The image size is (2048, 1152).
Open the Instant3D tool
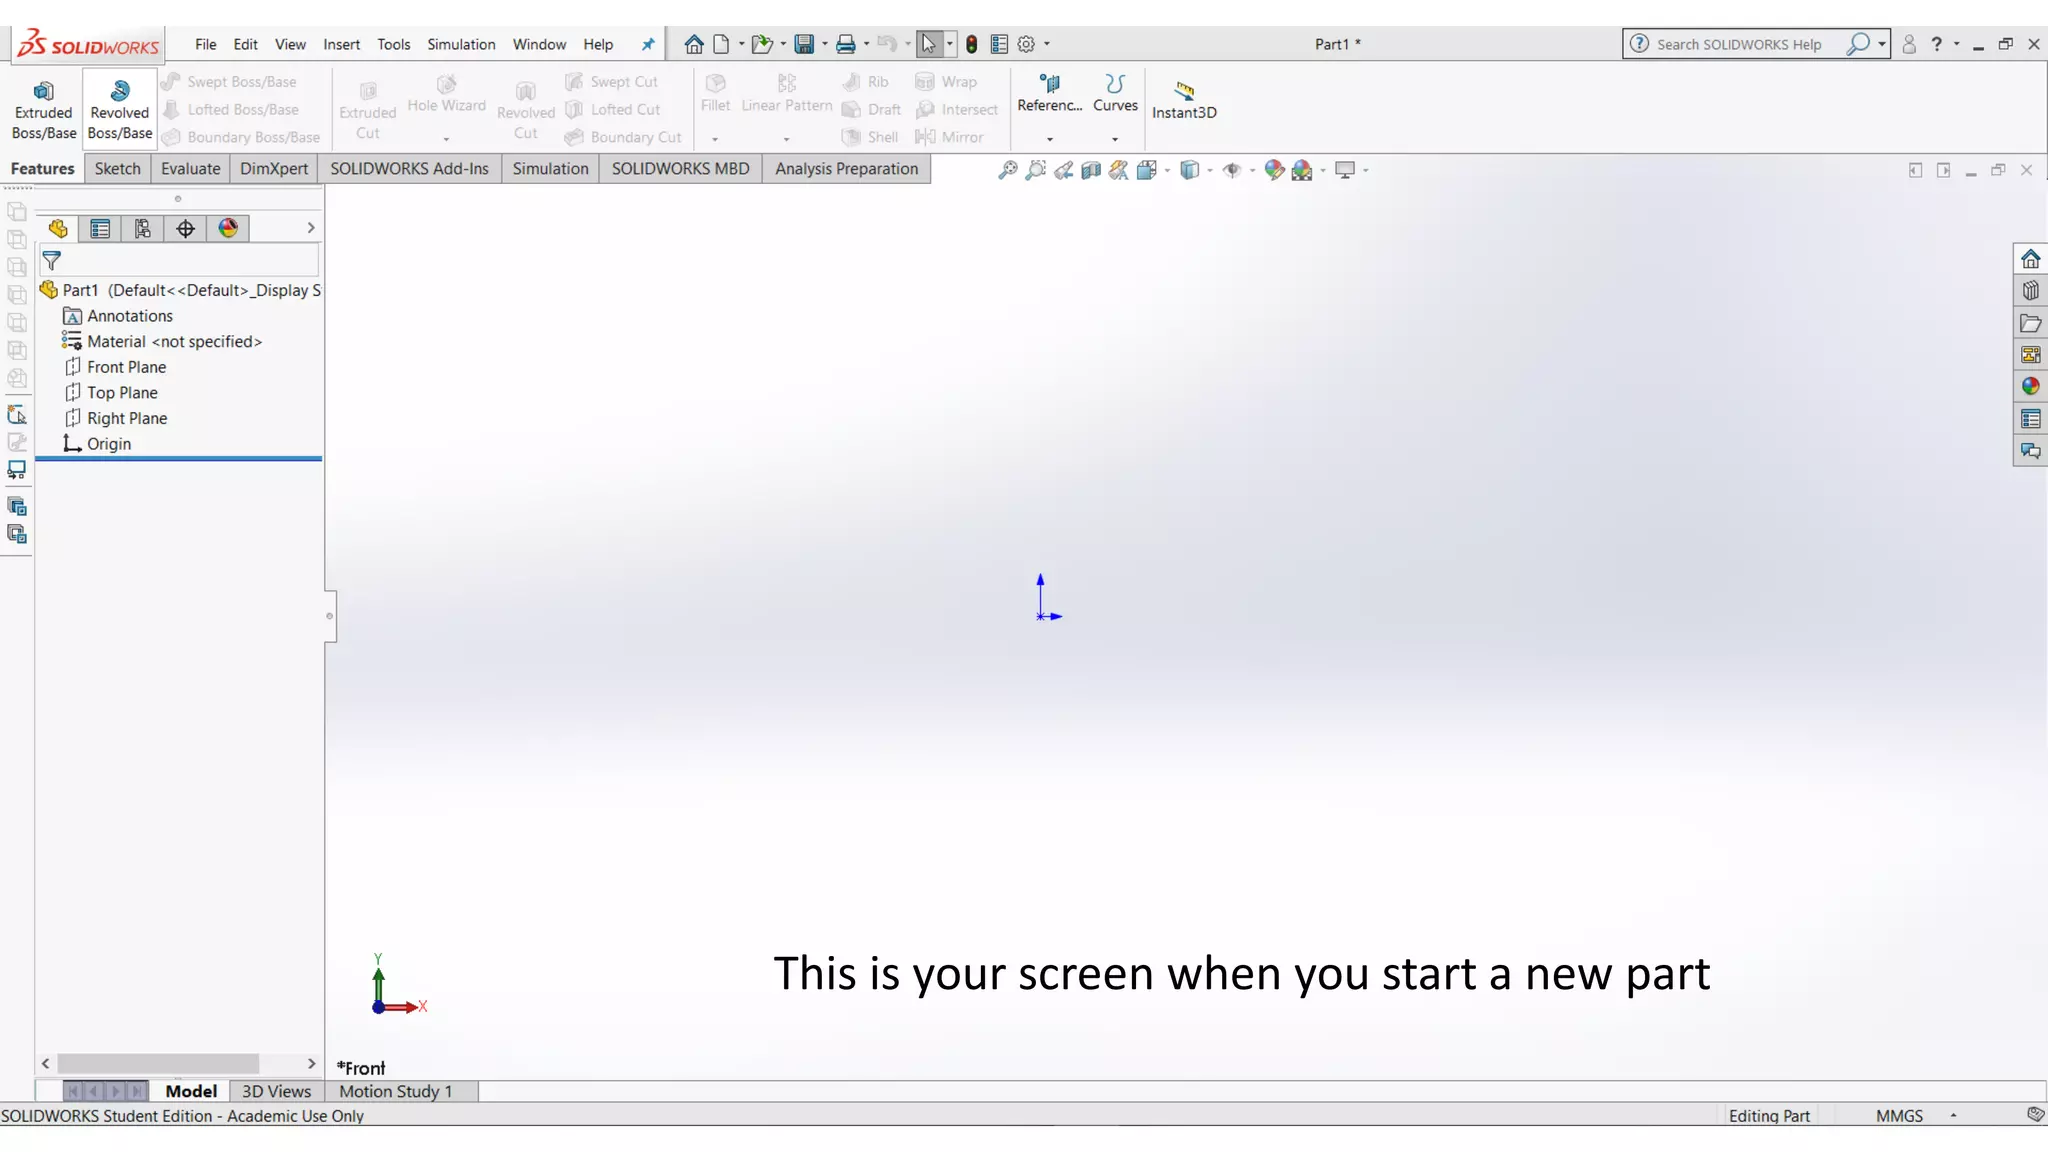click(x=1184, y=100)
